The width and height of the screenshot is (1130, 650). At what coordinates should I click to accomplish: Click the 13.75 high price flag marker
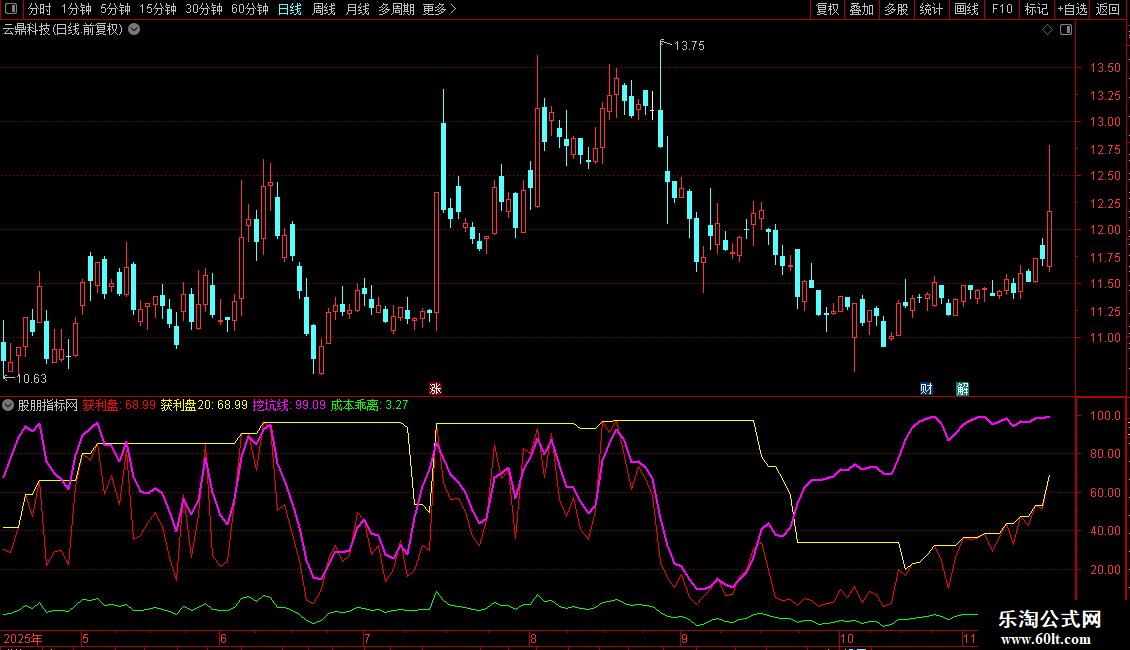tap(663, 44)
